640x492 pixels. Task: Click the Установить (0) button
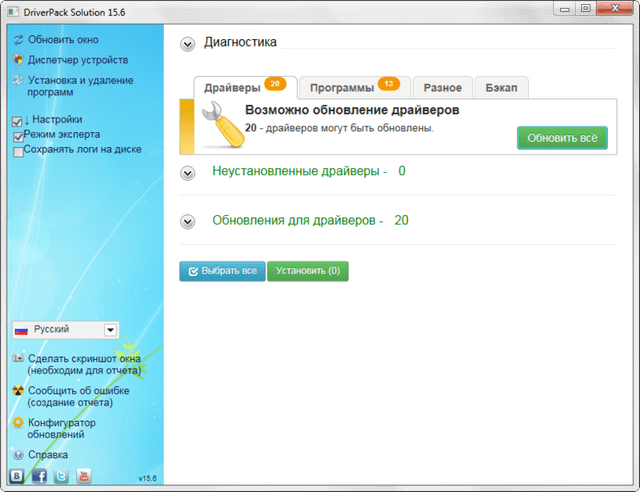click(x=308, y=271)
